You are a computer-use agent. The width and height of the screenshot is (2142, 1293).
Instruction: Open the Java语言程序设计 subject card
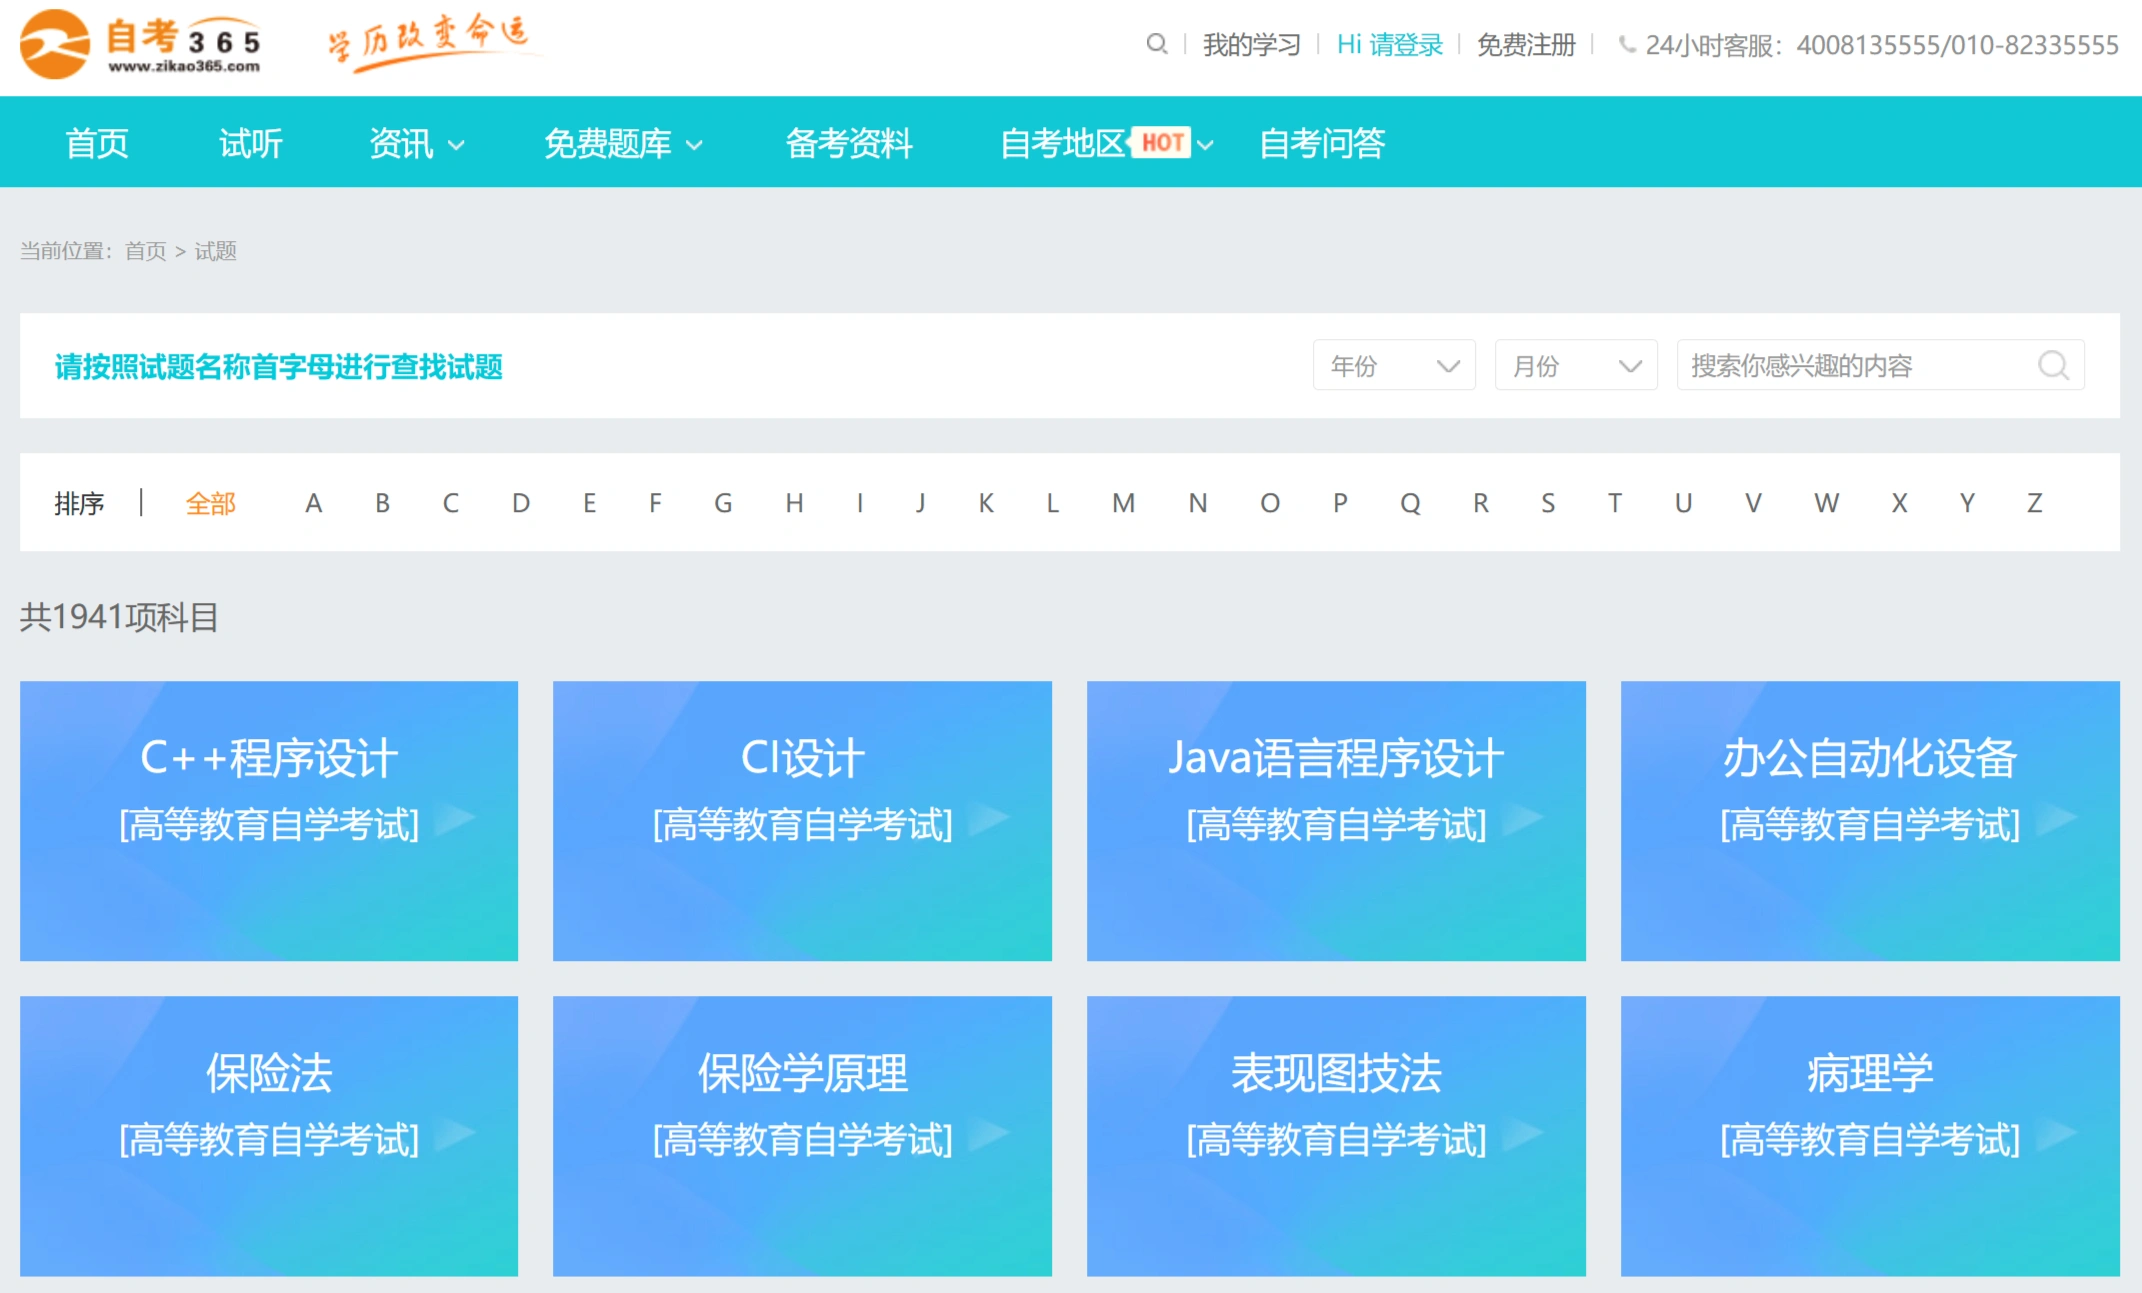(1336, 821)
